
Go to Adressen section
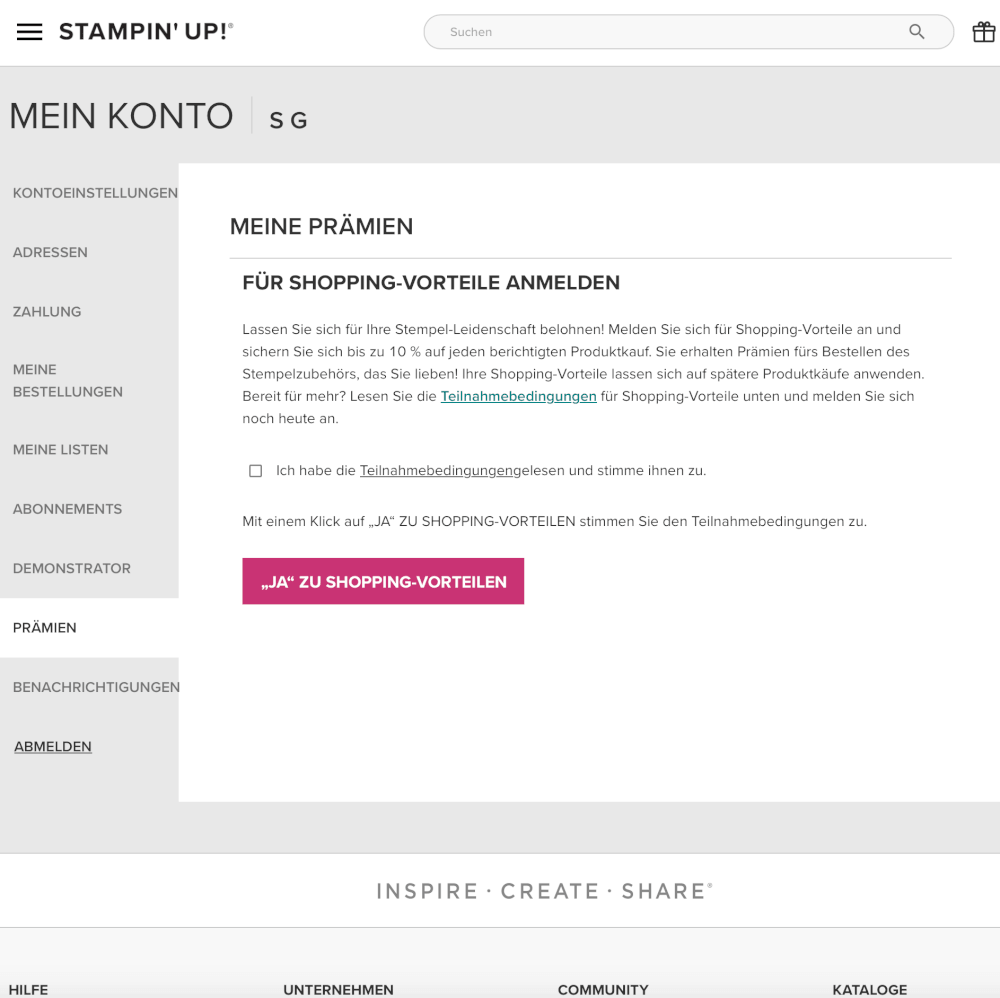click(50, 252)
